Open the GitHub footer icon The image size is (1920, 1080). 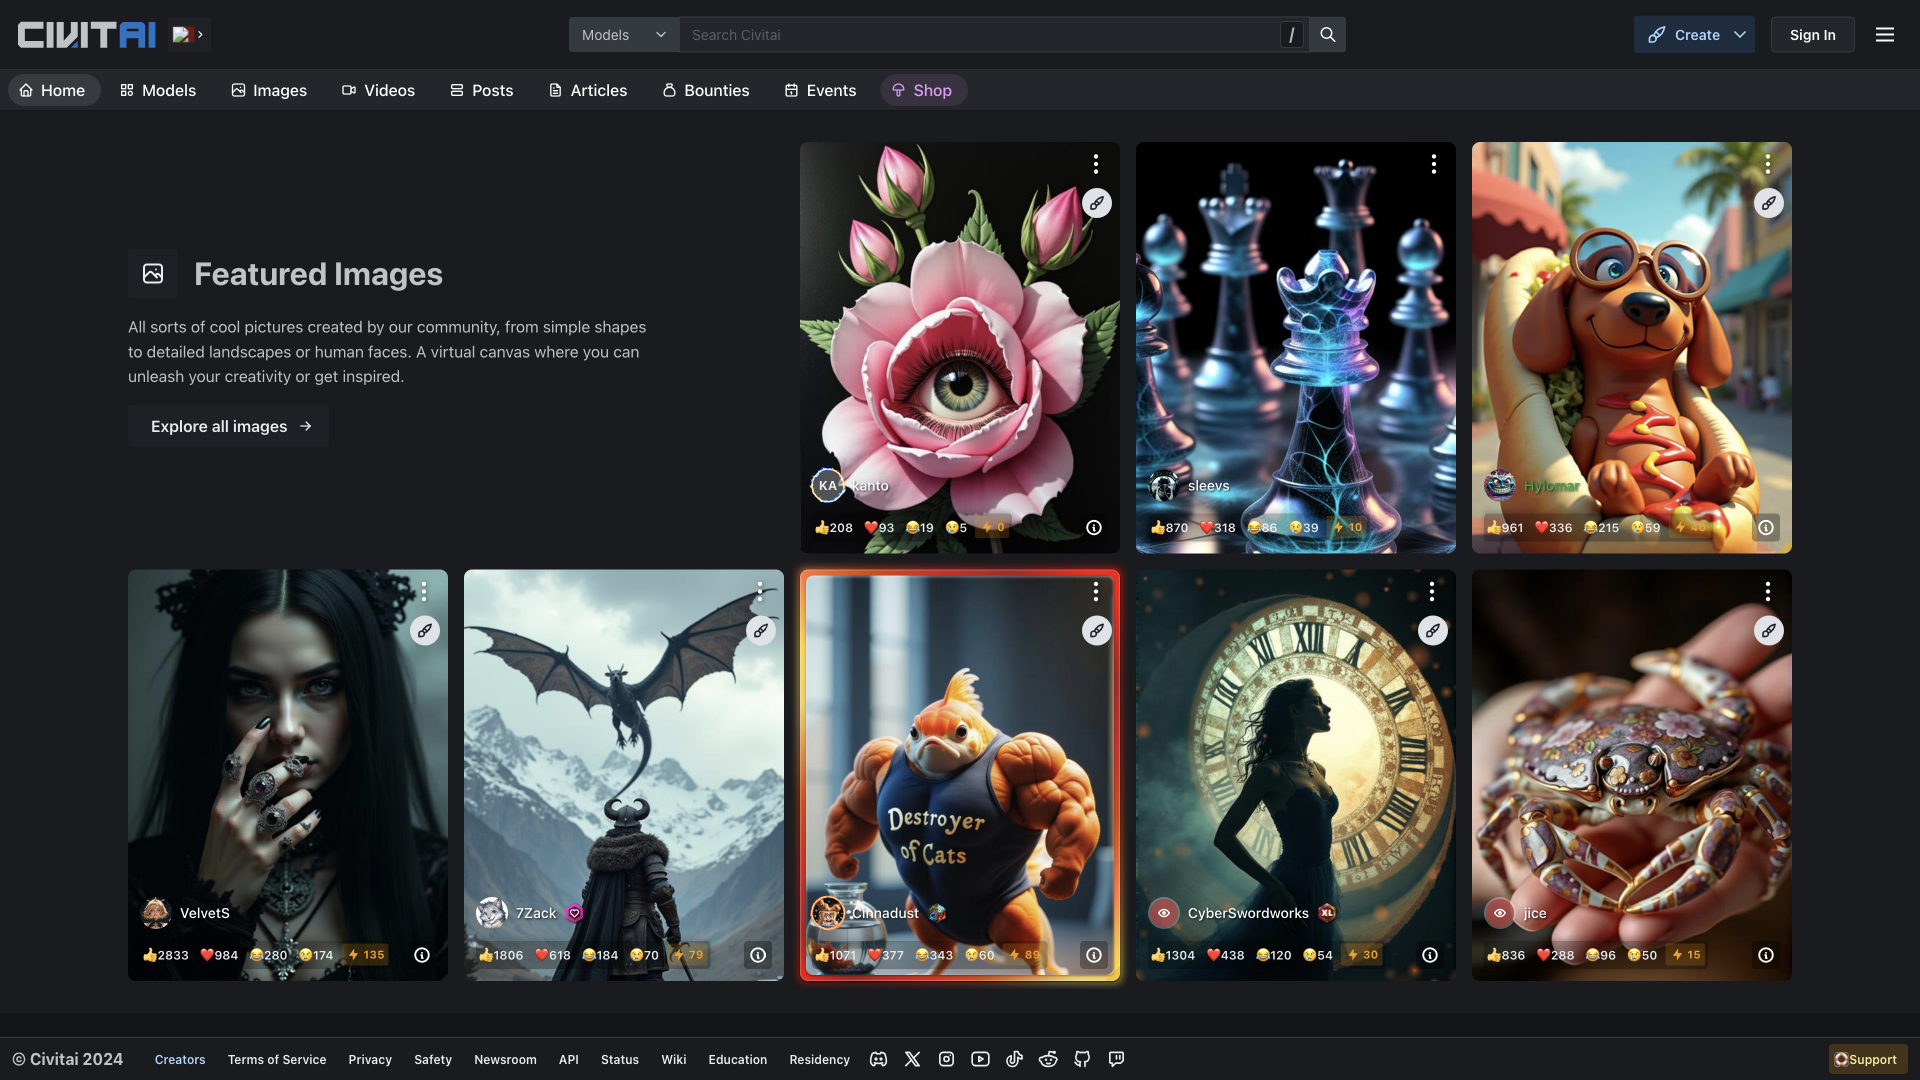[x=1082, y=1059]
